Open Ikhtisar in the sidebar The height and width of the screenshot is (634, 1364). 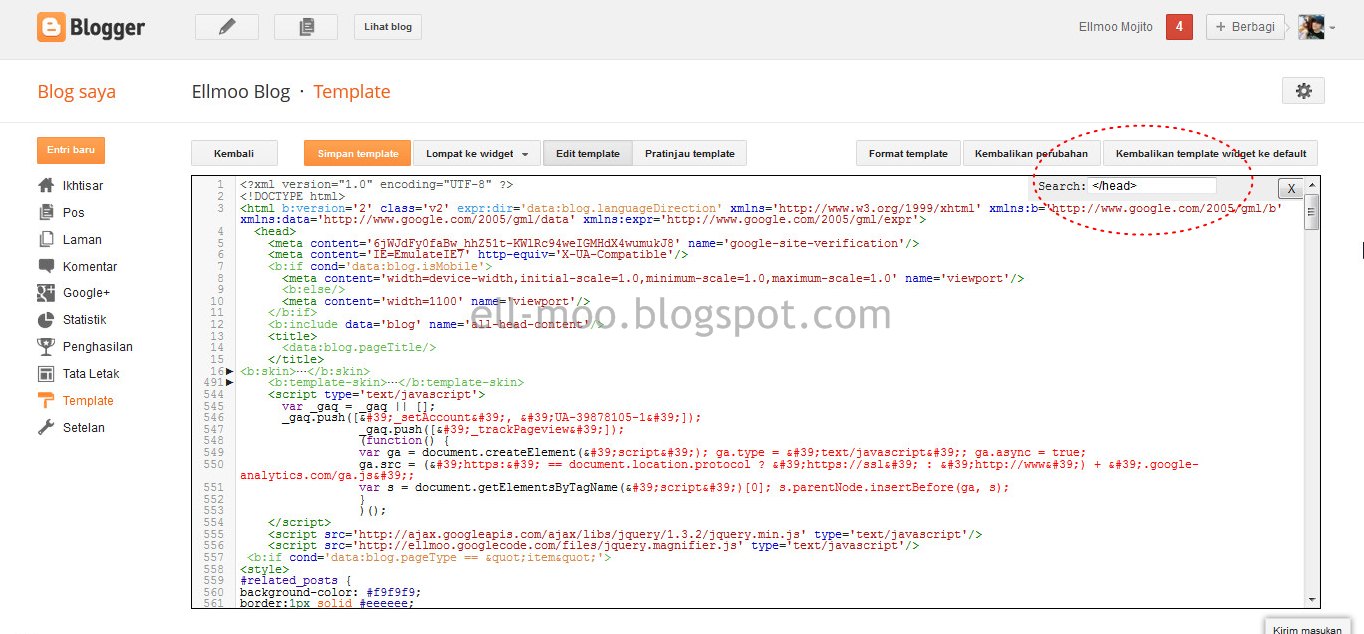coord(83,186)
